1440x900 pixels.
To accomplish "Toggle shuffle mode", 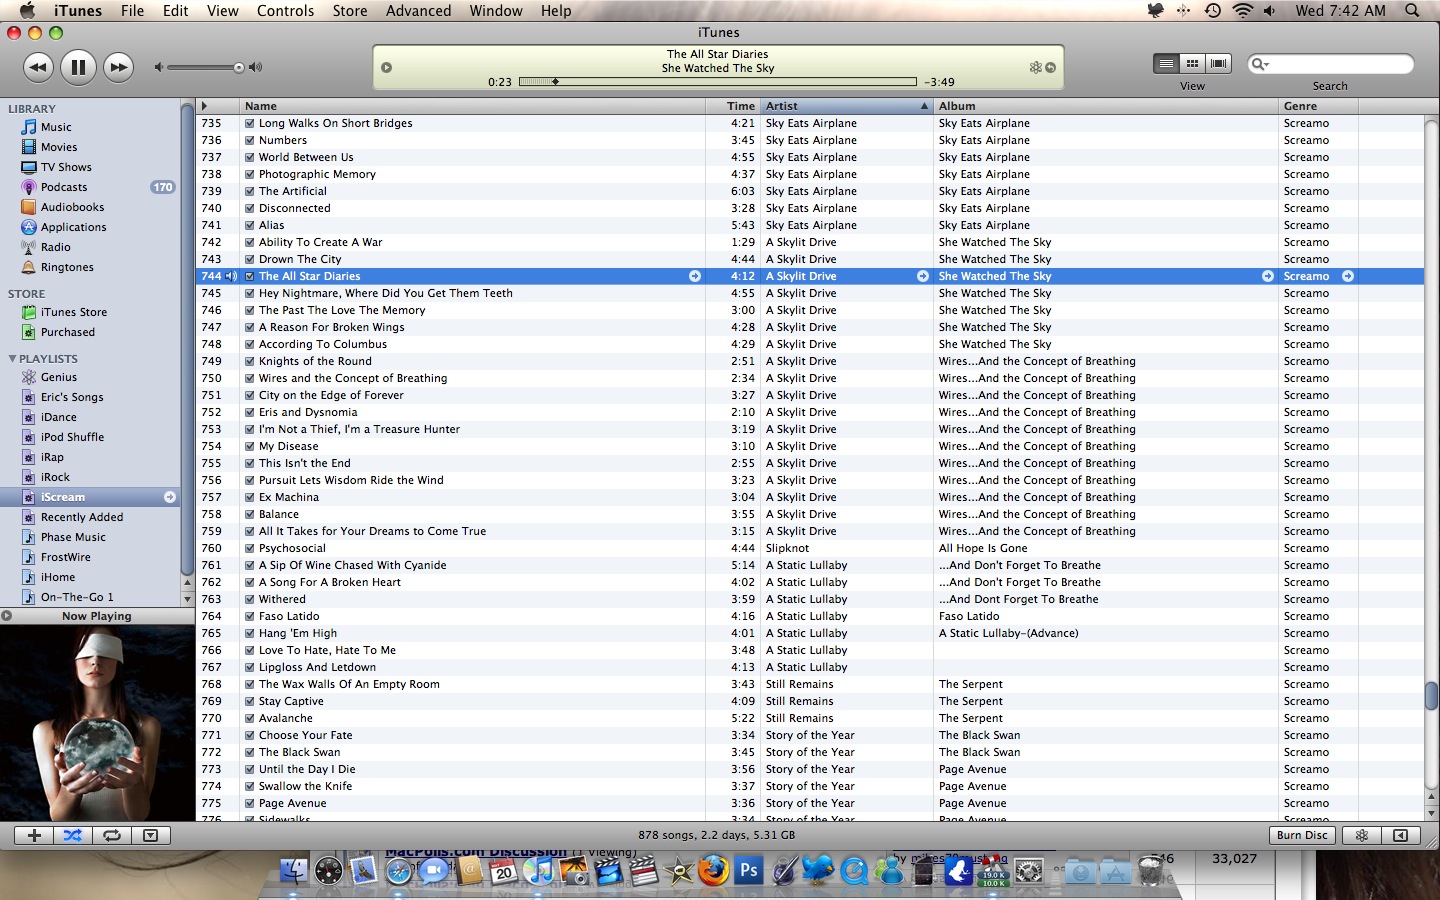I will 73,835.
